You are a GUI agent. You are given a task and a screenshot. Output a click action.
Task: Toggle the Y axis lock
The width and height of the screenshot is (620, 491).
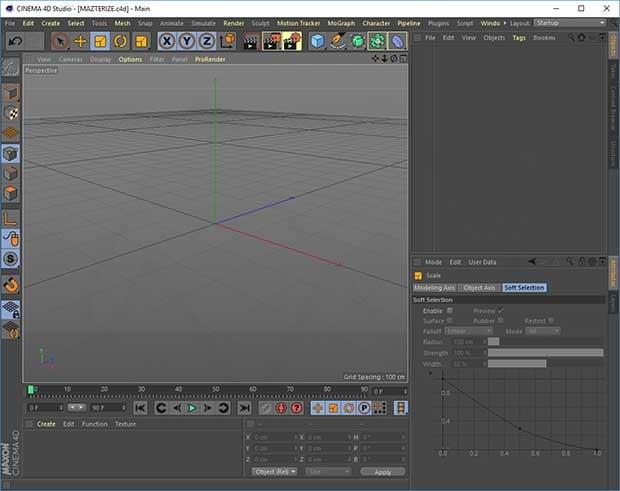pyautogui.click(x=187, y=41)
